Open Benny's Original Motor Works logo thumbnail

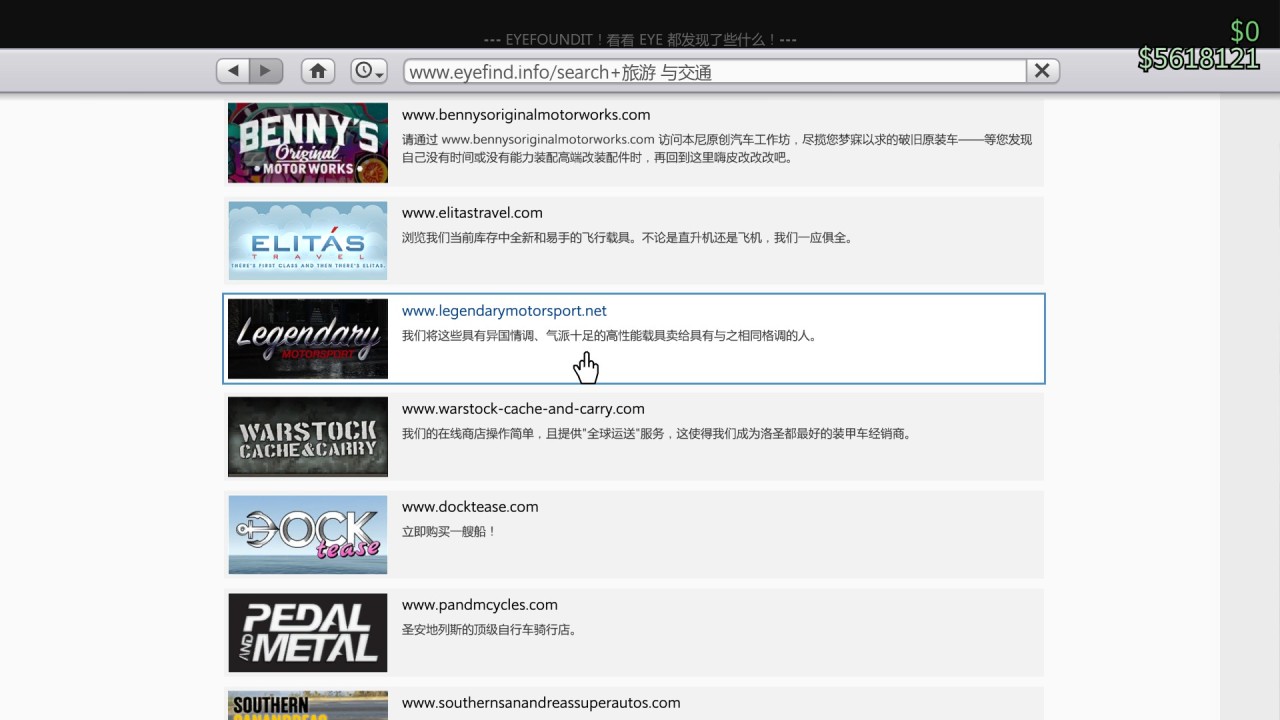(x=308, y=143)
